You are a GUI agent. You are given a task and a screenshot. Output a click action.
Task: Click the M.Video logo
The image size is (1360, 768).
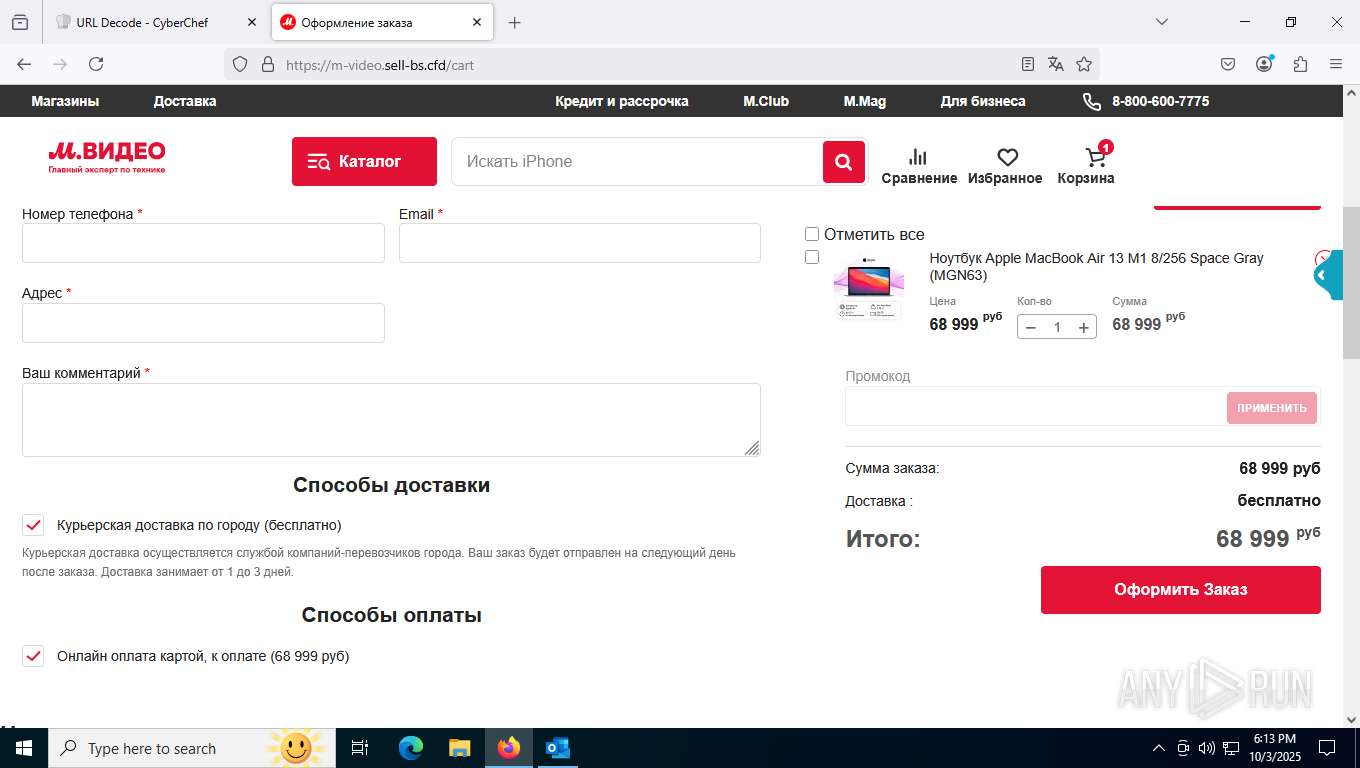pyautogui.click(x=107, y=158)
